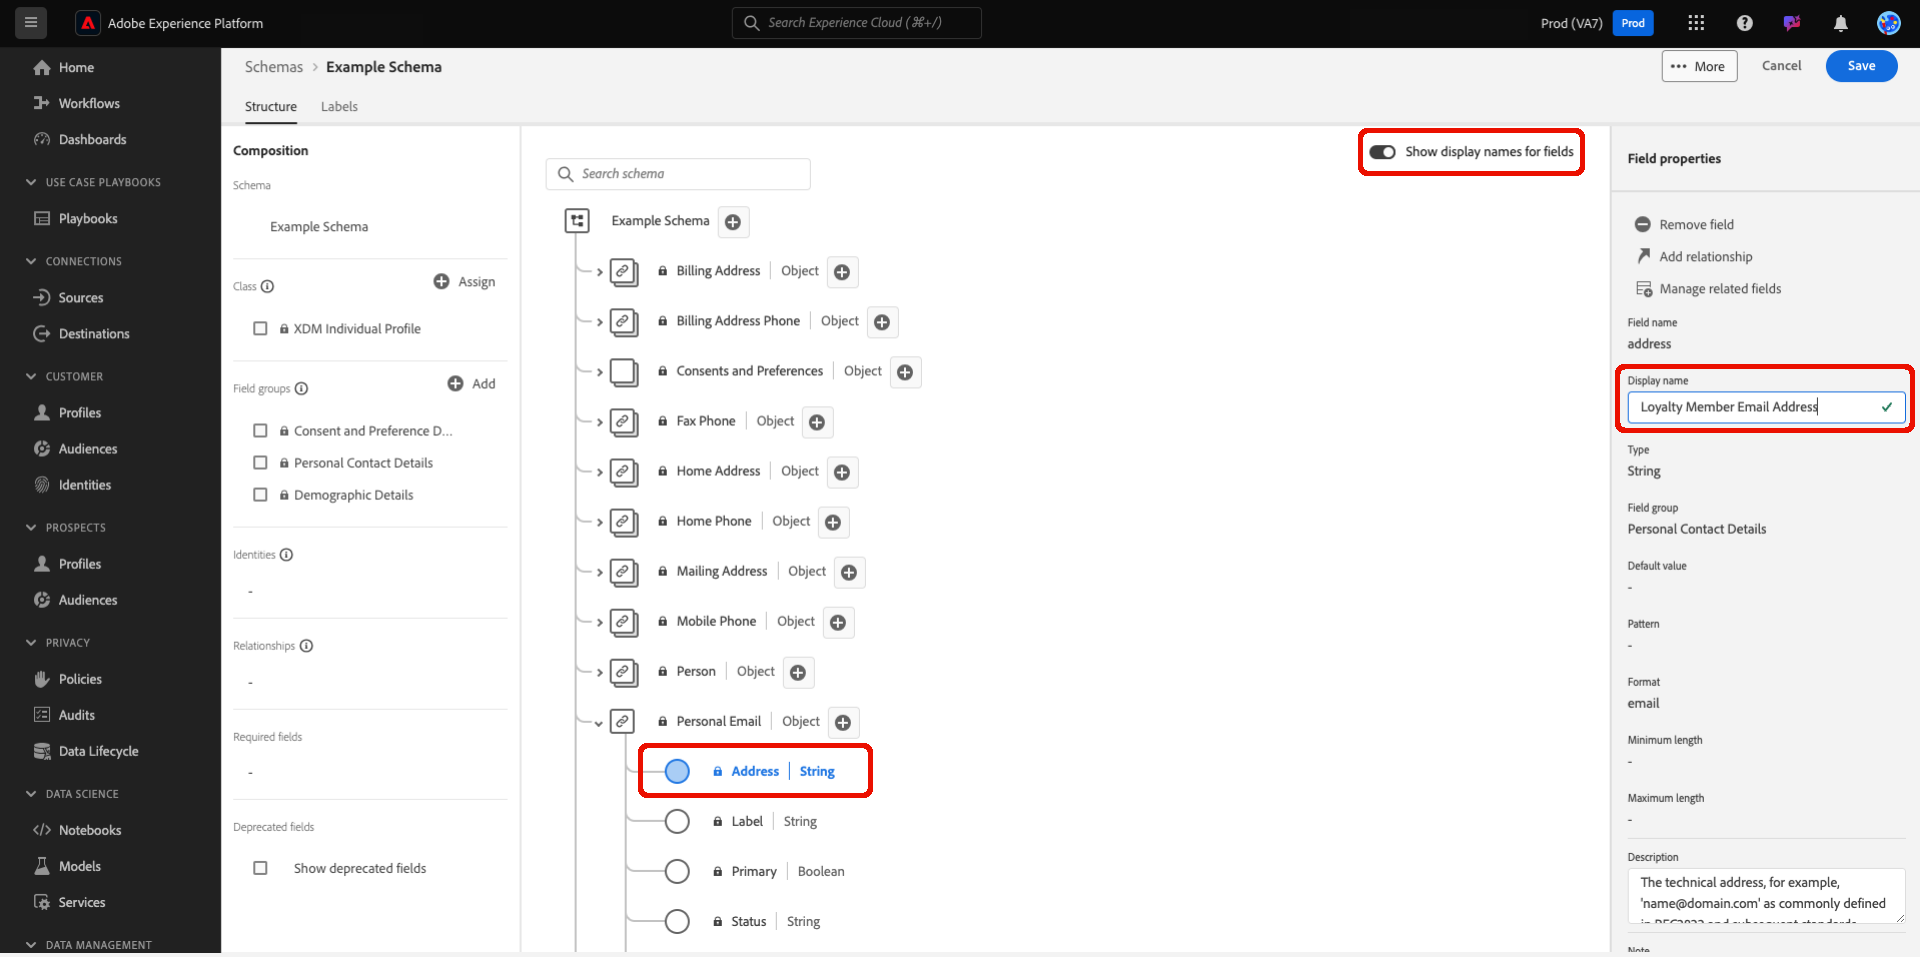Viewport: 1920px width, 957px height.
Task: Open the user profile avatar
Action: [1888, 23]
